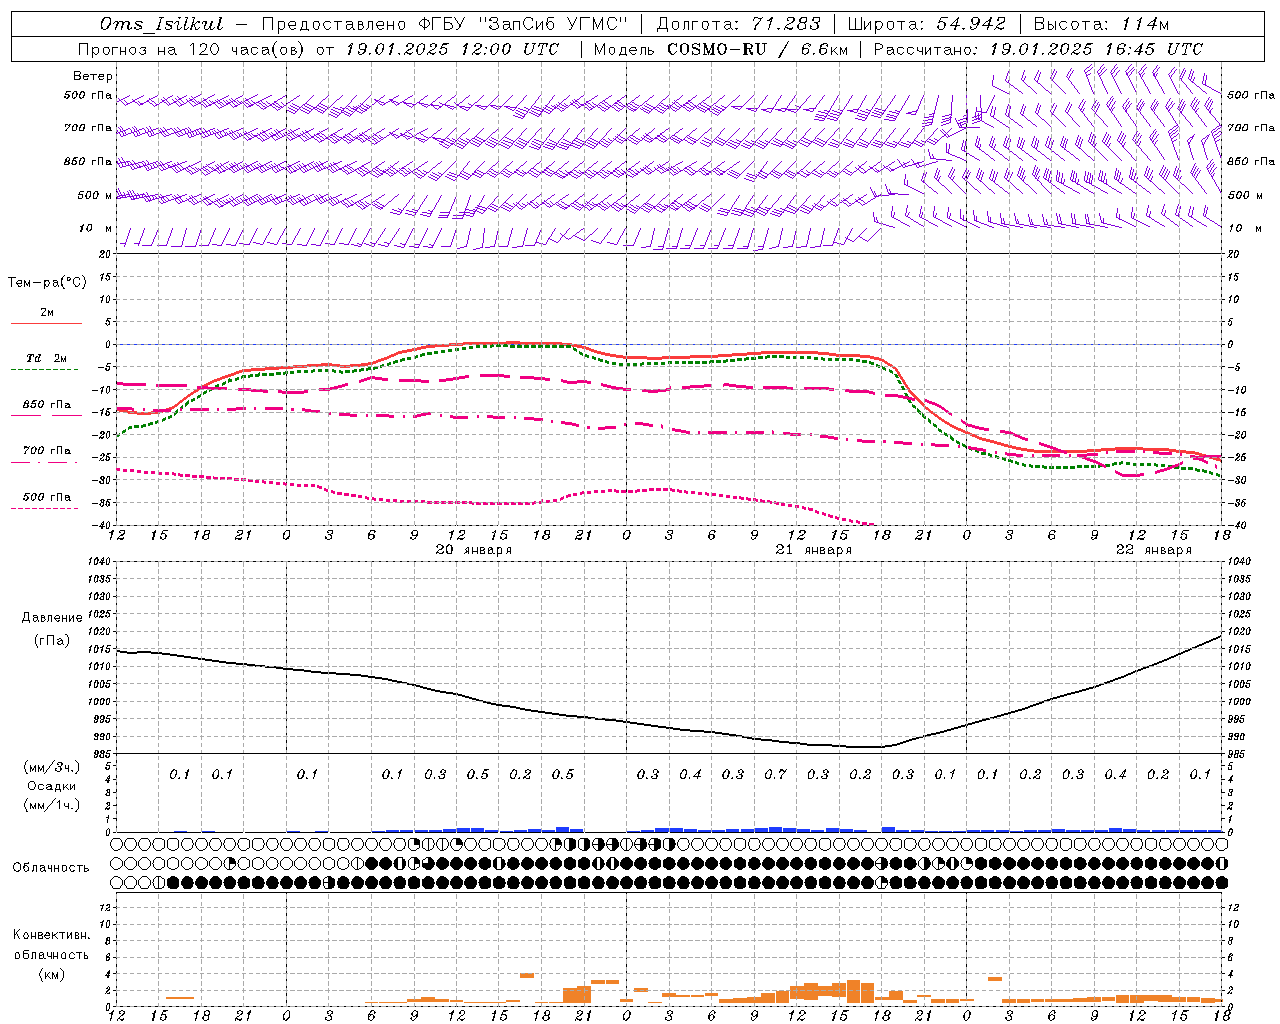This screenshot has width=1280, height=1024.
Task: Click the "Осадки" precipitation label
Action: coord(51,786)
